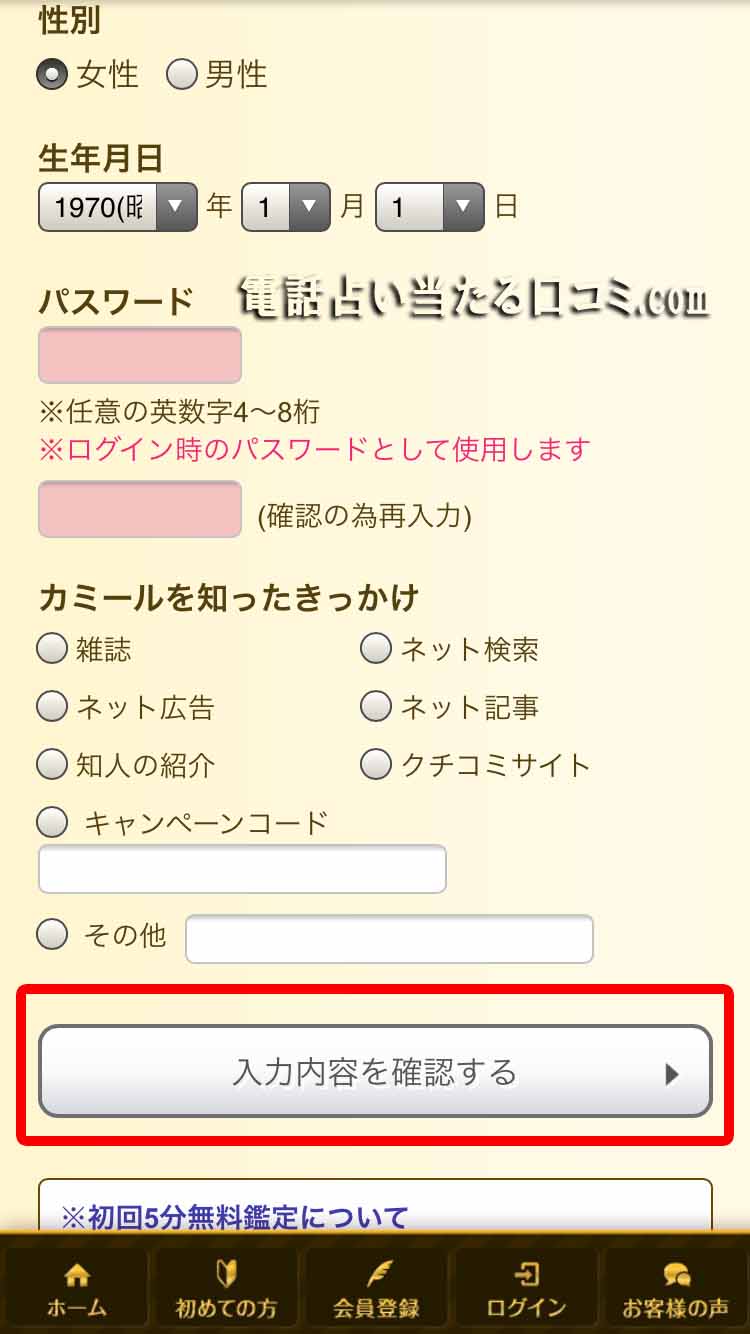This screenshot has width=750, height=1334.
Task: Tap the member registration feather icon
Action: pyautogui.click(x=376, y=1274)
